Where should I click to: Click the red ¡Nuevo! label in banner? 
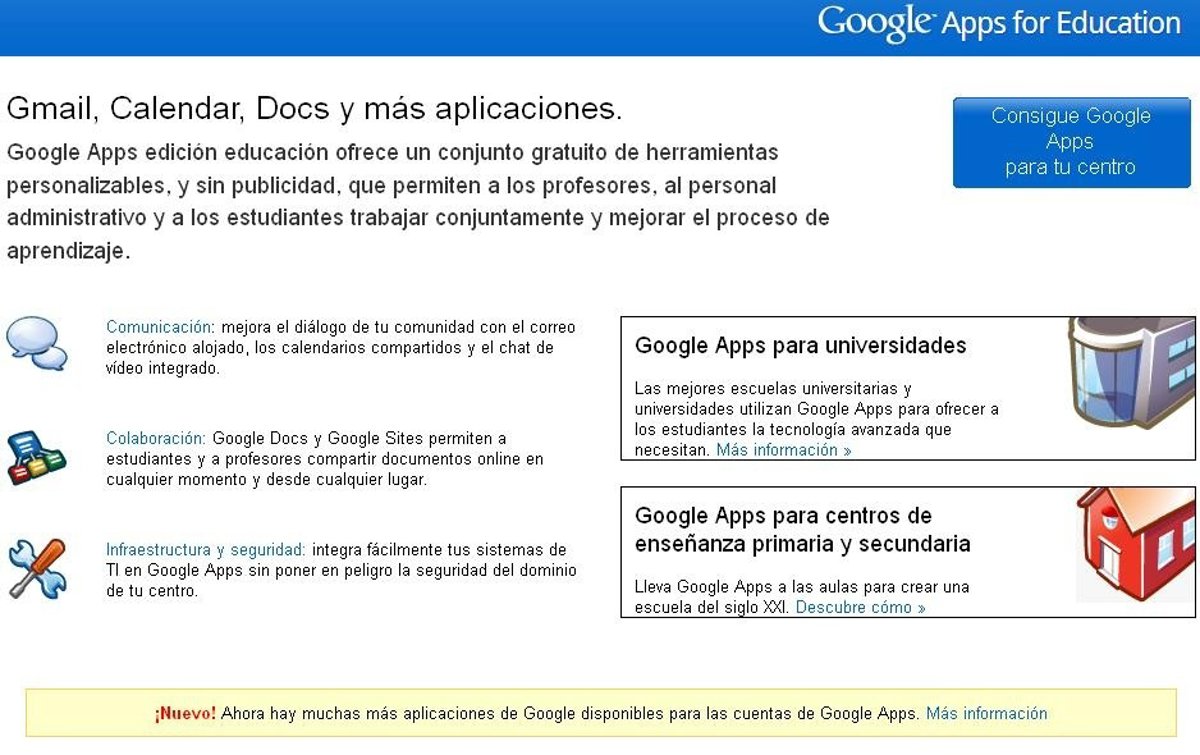coord(185,713)
